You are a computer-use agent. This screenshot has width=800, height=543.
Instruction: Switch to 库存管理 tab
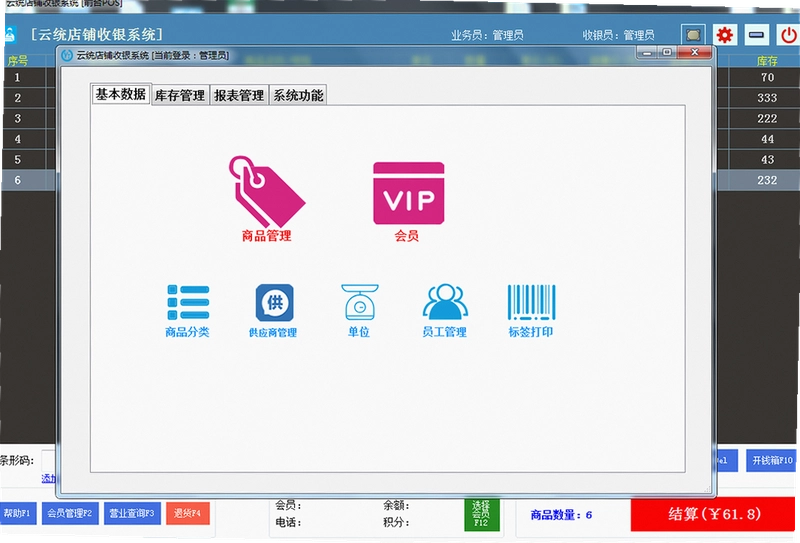(x=180, y=95)
